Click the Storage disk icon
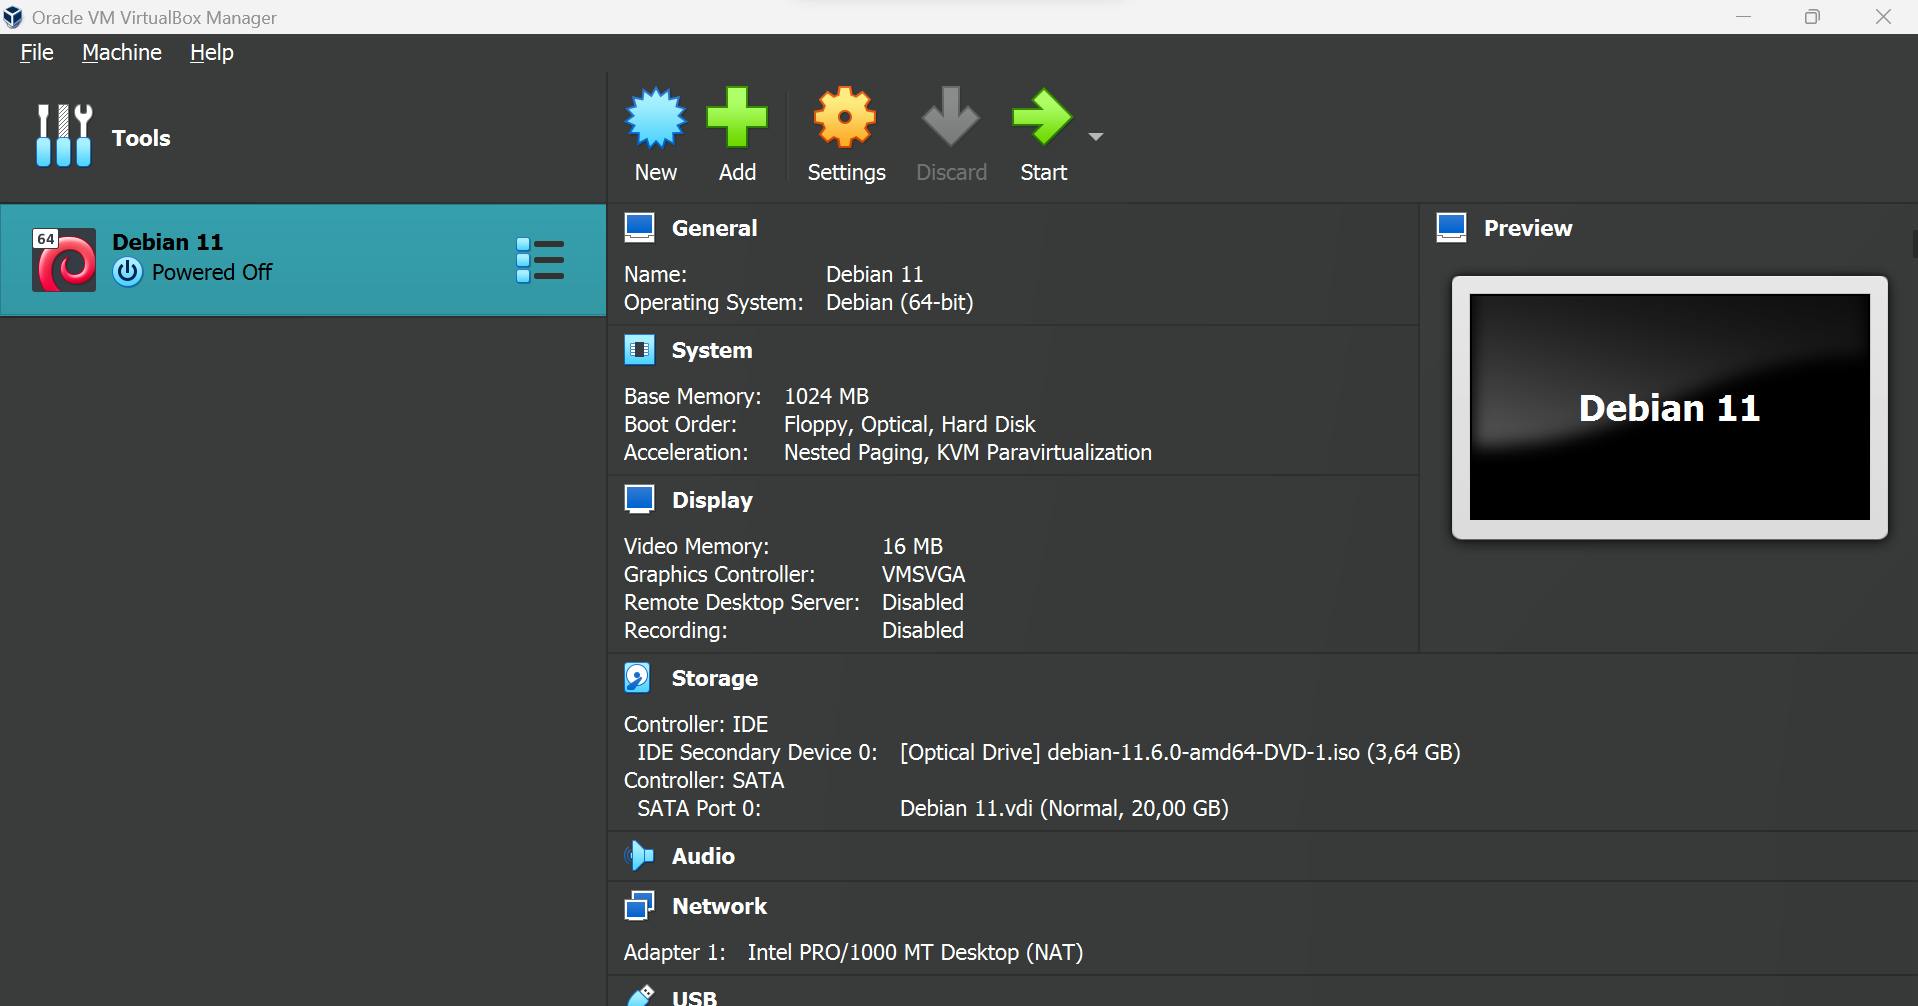 tap(638, 677)
